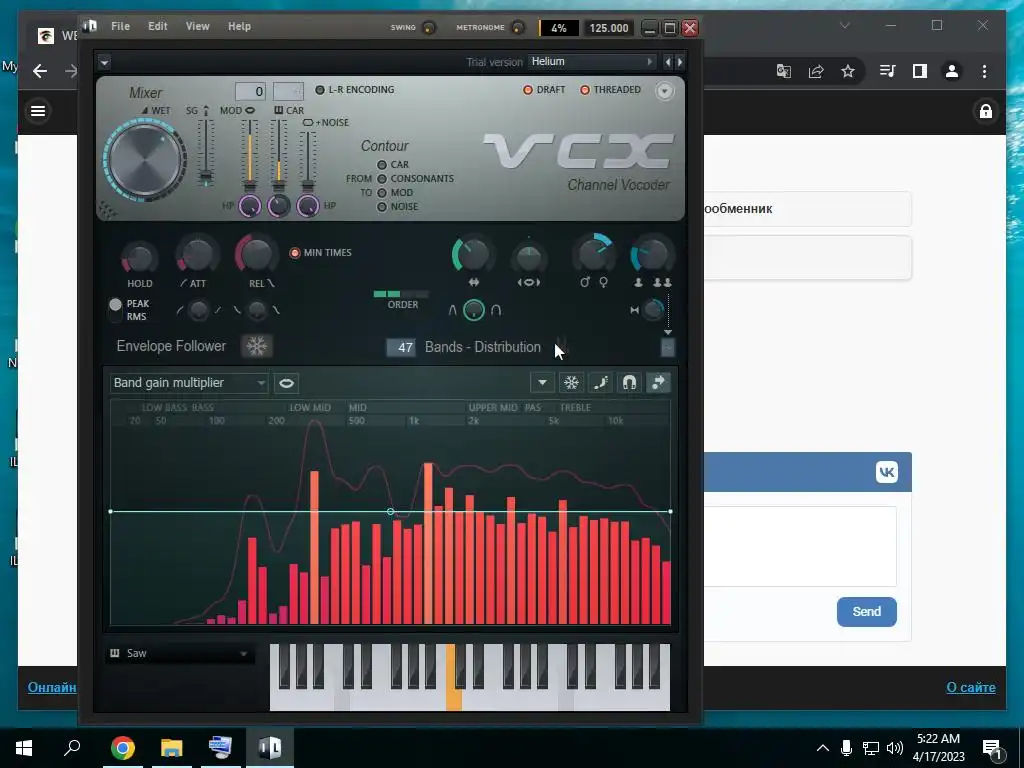Click the band shape knob between curve icons
Screen dimensions: 1024x768
473,310
